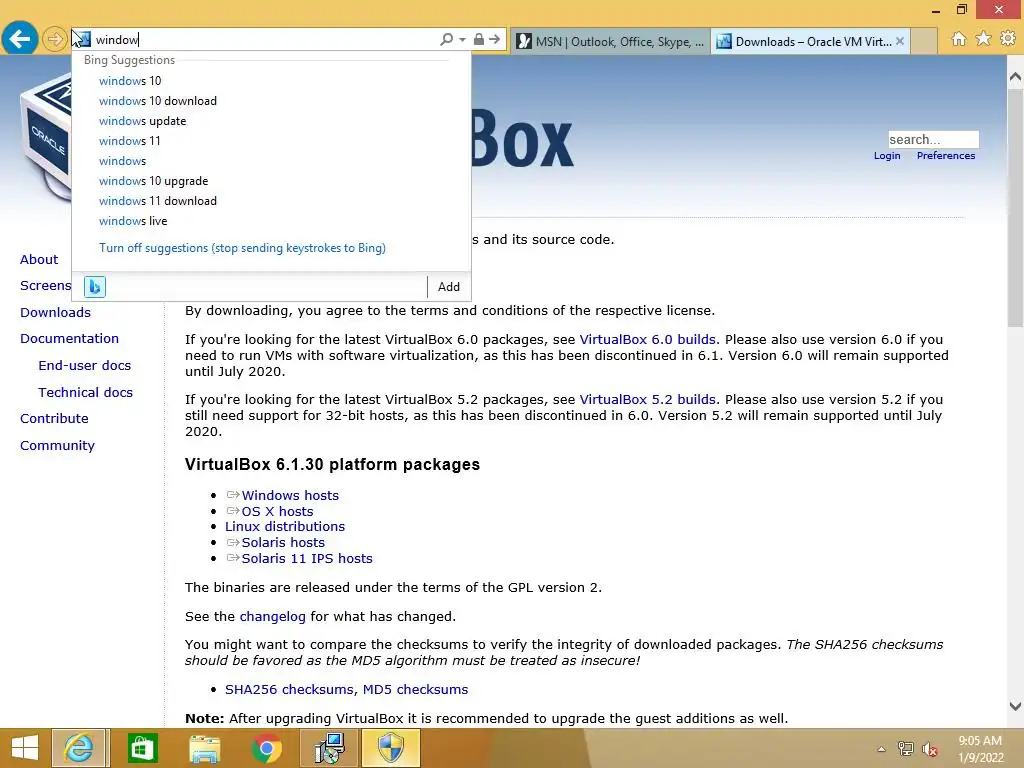Pick the 'windows 10 upgrade' suggestion

[x=153, y=181]
